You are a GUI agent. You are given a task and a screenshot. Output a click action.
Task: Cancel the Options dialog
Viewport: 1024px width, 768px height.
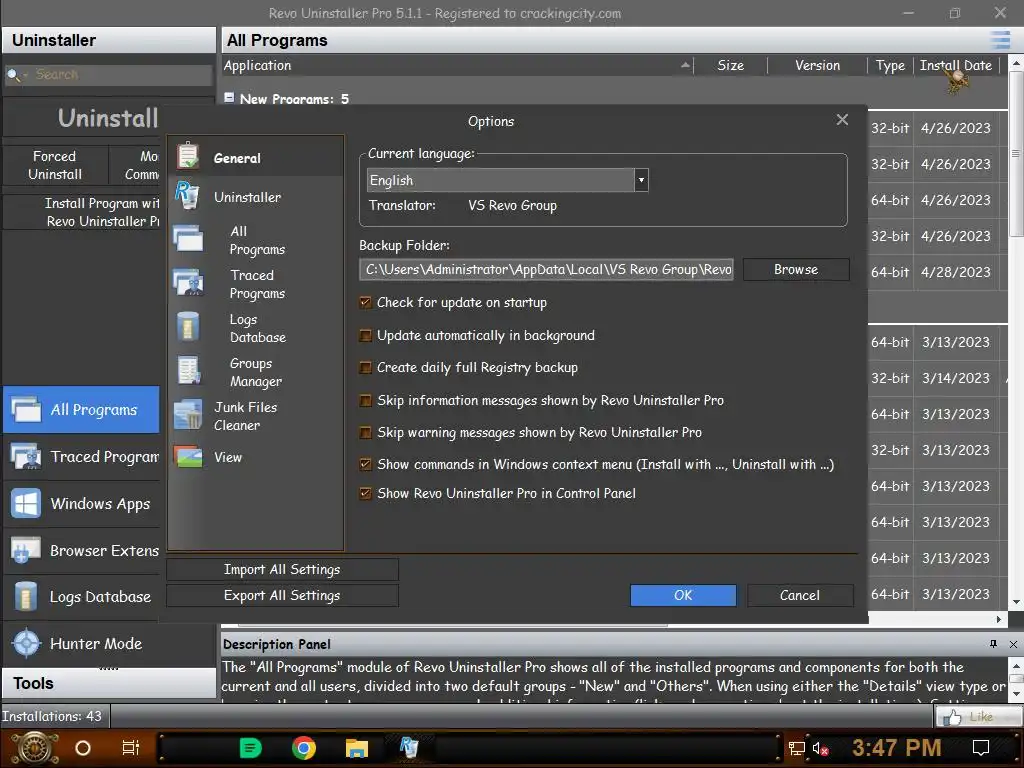point(800,595)
